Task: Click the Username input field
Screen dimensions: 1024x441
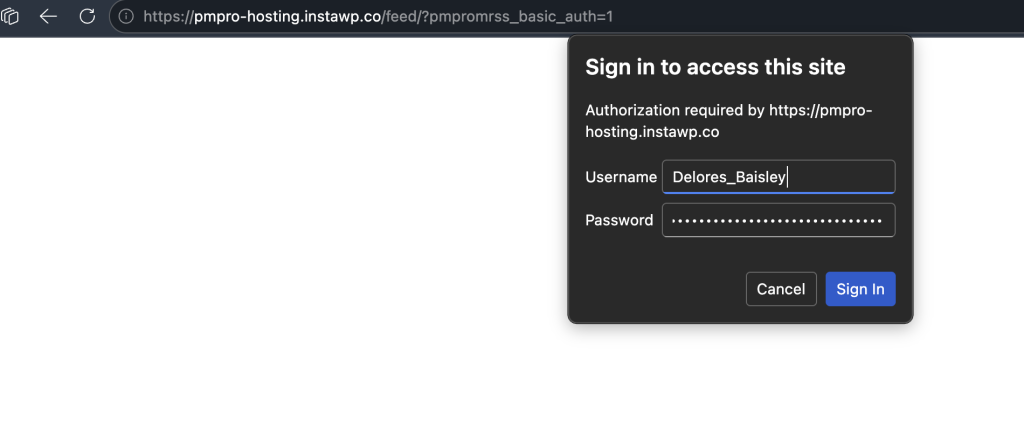Action: [840, 177]
